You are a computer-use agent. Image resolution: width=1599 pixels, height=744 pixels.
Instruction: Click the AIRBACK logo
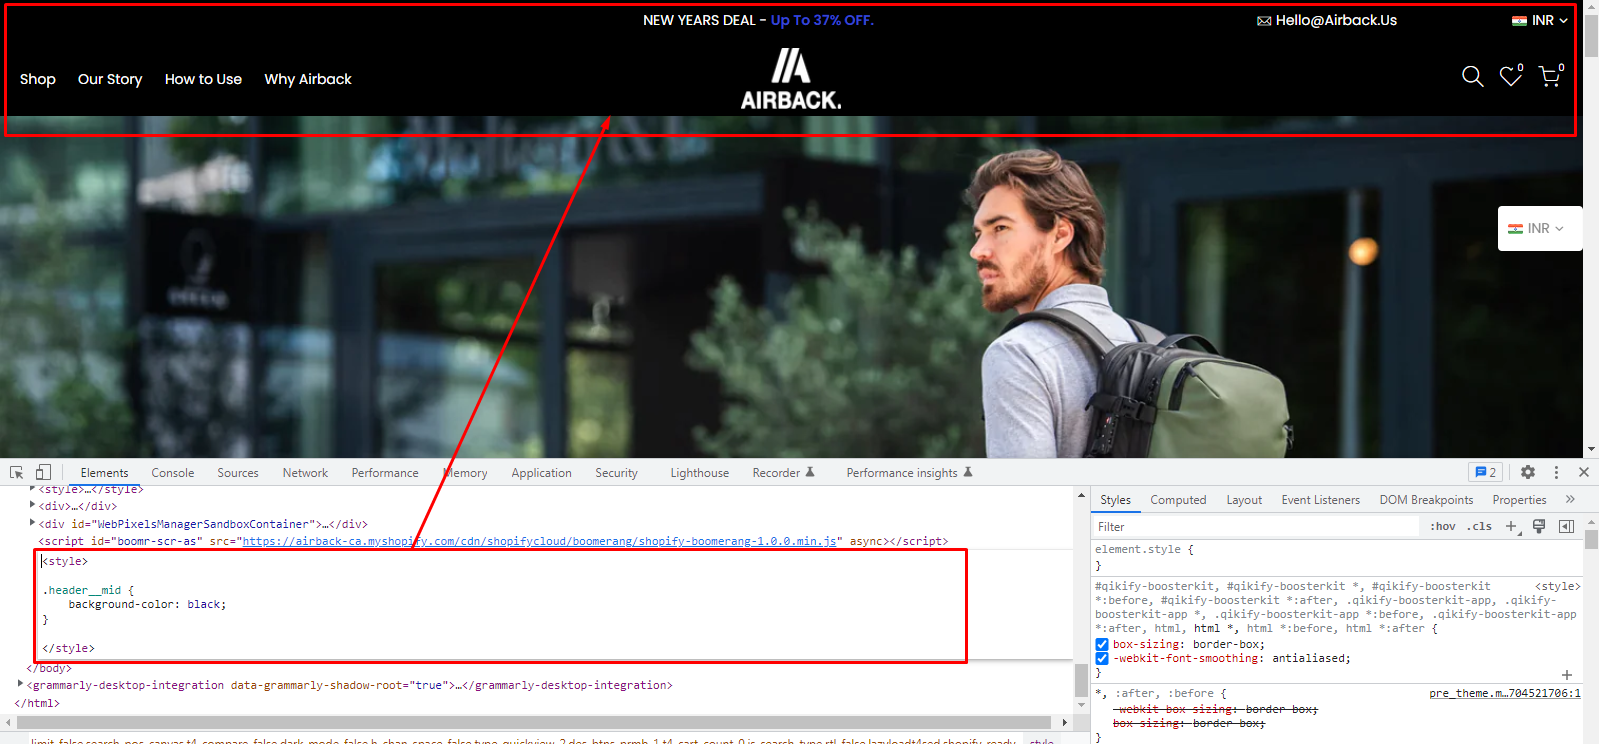click(x=791, y=79)
